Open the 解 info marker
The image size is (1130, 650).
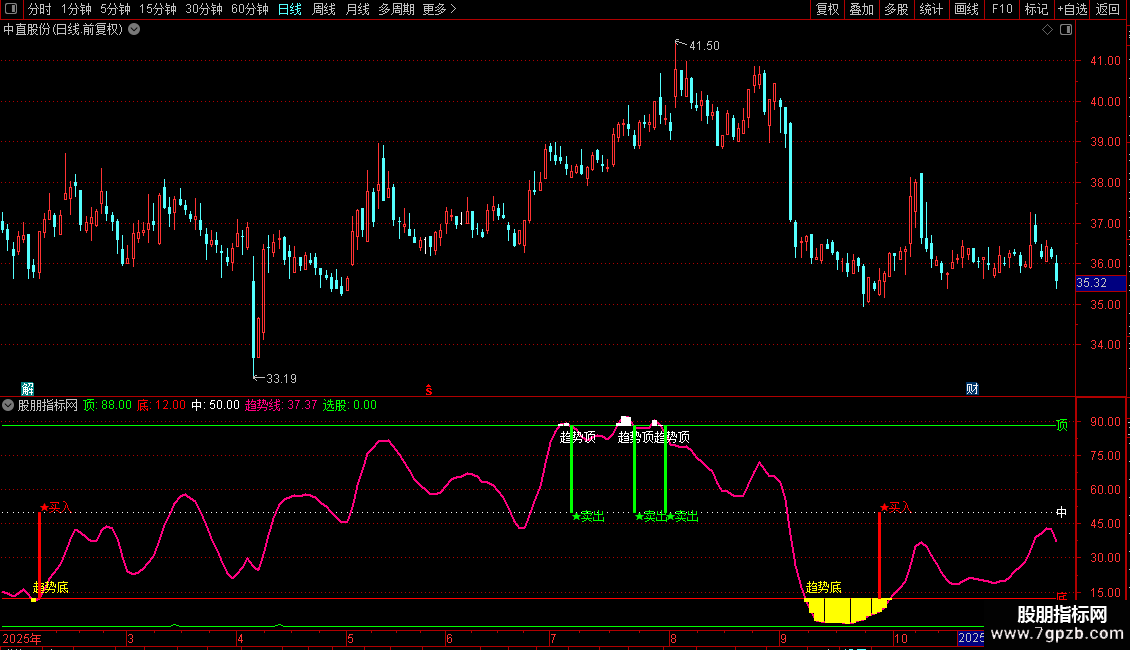click(27, 389)
